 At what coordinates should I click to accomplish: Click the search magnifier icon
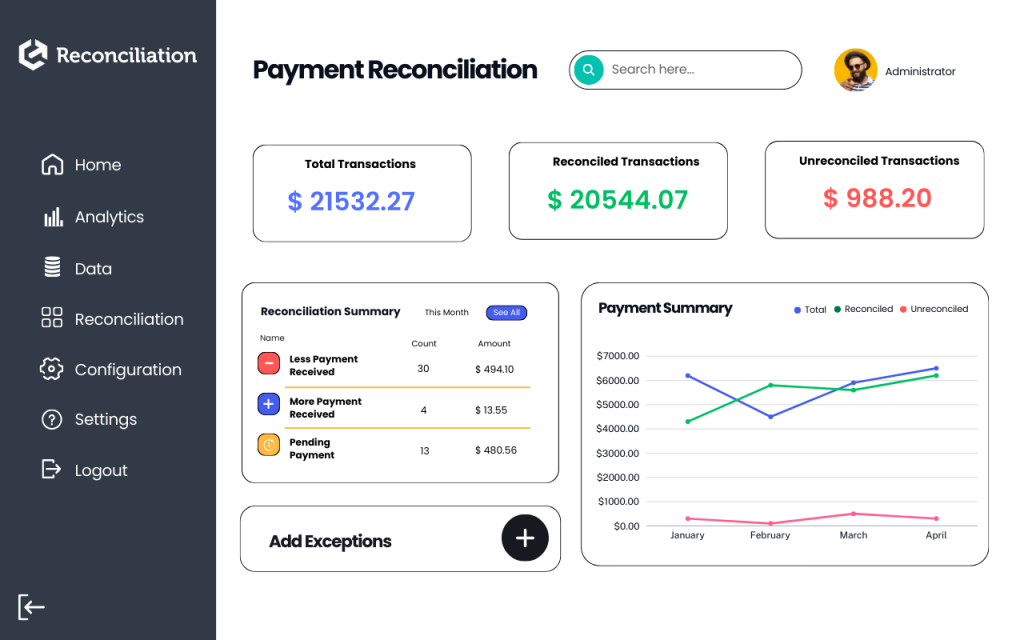point(588,70)
